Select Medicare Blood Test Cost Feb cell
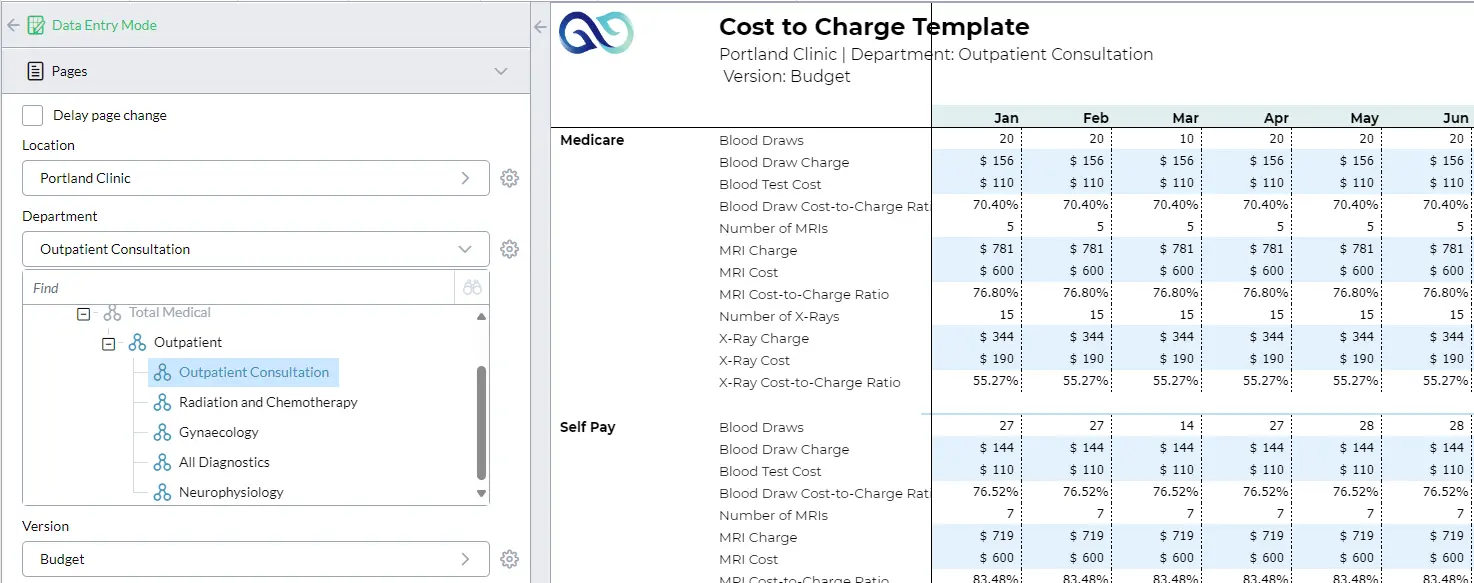Viewport: 1474px width, 583px height. coord(1066,183)
